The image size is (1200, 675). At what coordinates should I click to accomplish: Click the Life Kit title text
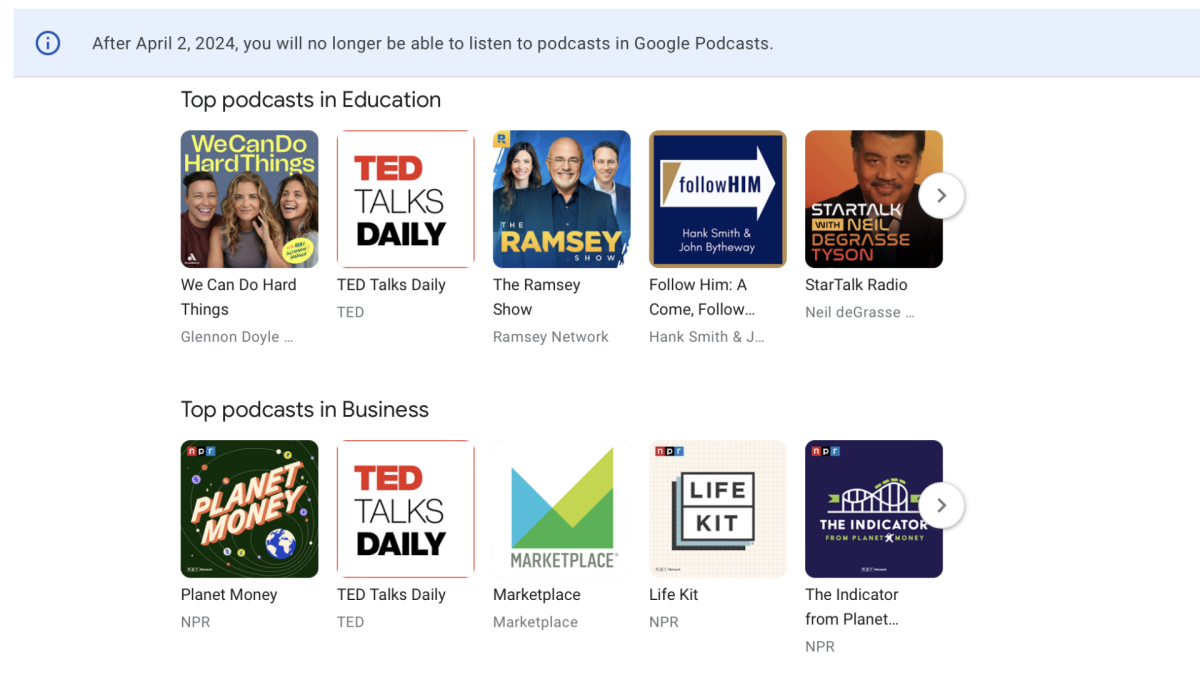click(x=674, y=595)
